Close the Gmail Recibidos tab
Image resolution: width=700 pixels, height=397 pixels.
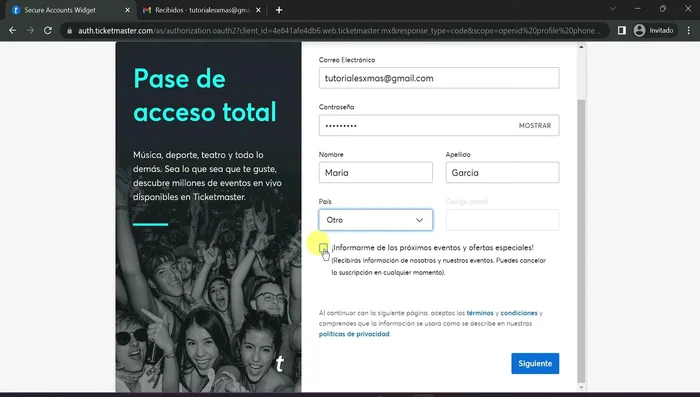pos(258,10)
